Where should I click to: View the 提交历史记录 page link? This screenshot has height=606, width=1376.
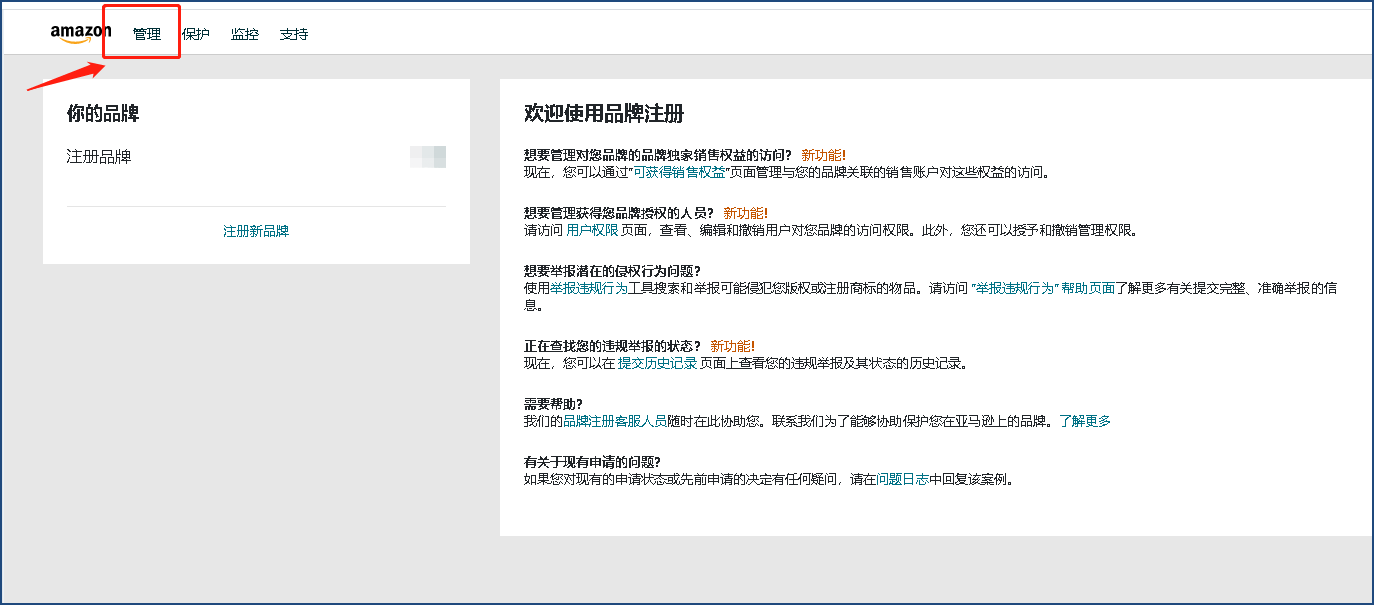(657, 363)
